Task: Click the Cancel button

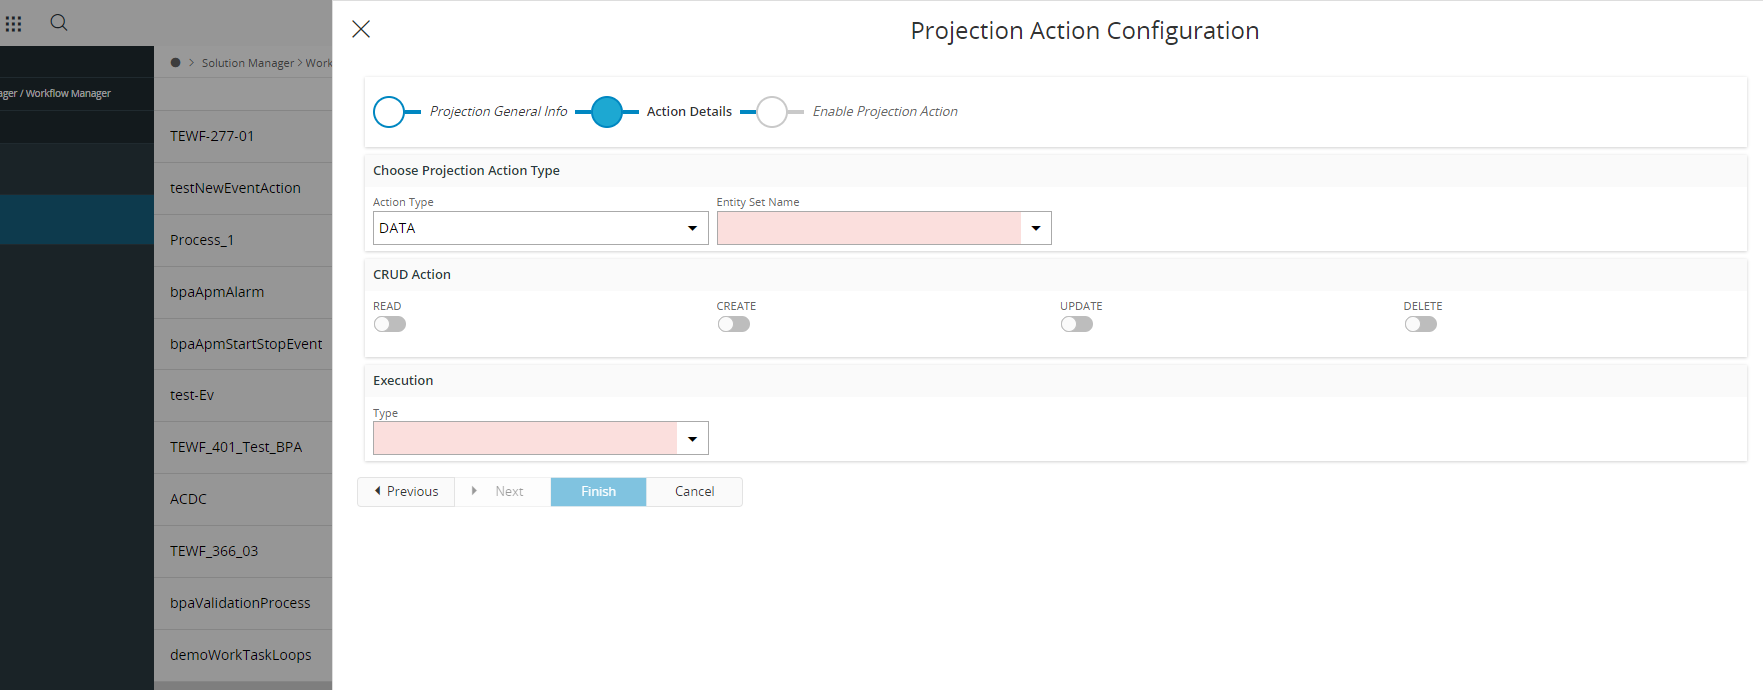Action: coord(694,492)
